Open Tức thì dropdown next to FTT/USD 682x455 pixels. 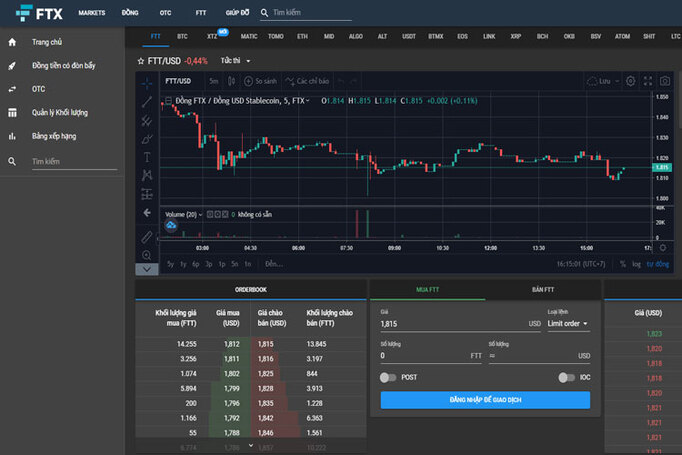click(235, 61)
